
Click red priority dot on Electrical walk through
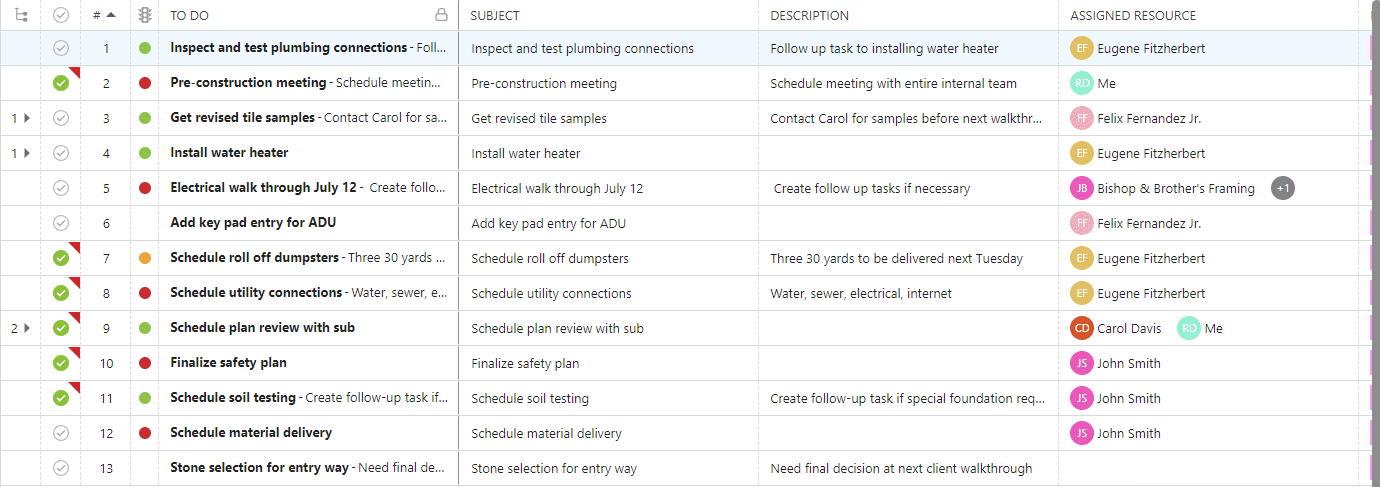click(145, 188)
